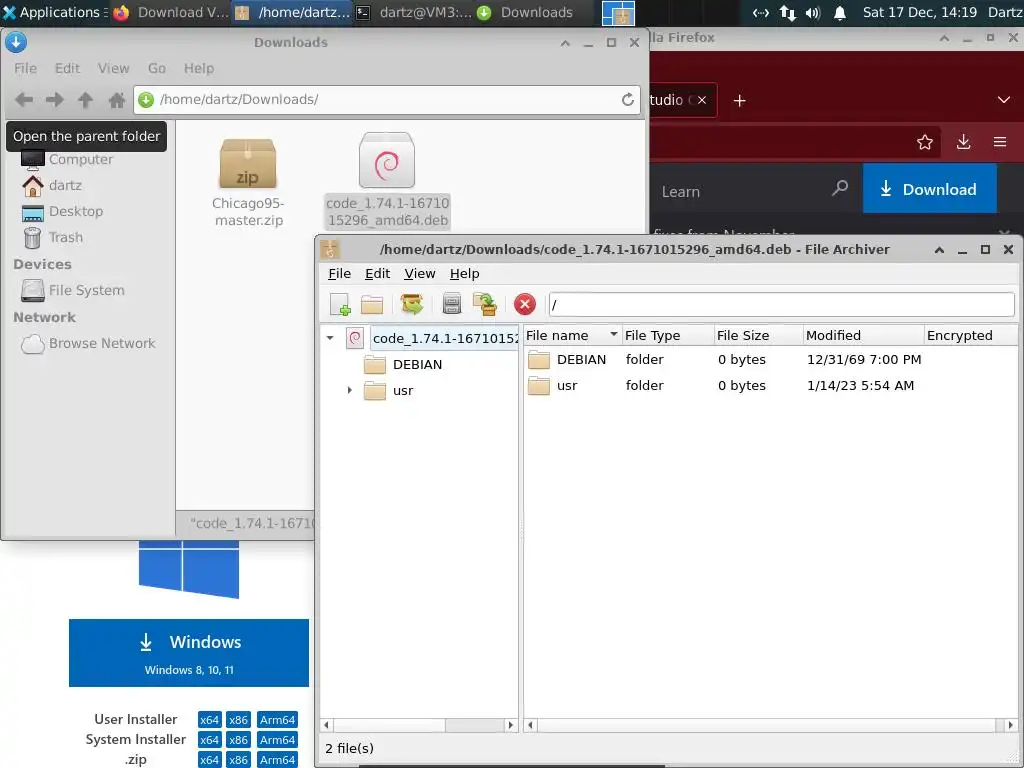Click the Extract files icon with green arrow
This screenshot has width=1024, height=768.
click(x=411, y=304)
